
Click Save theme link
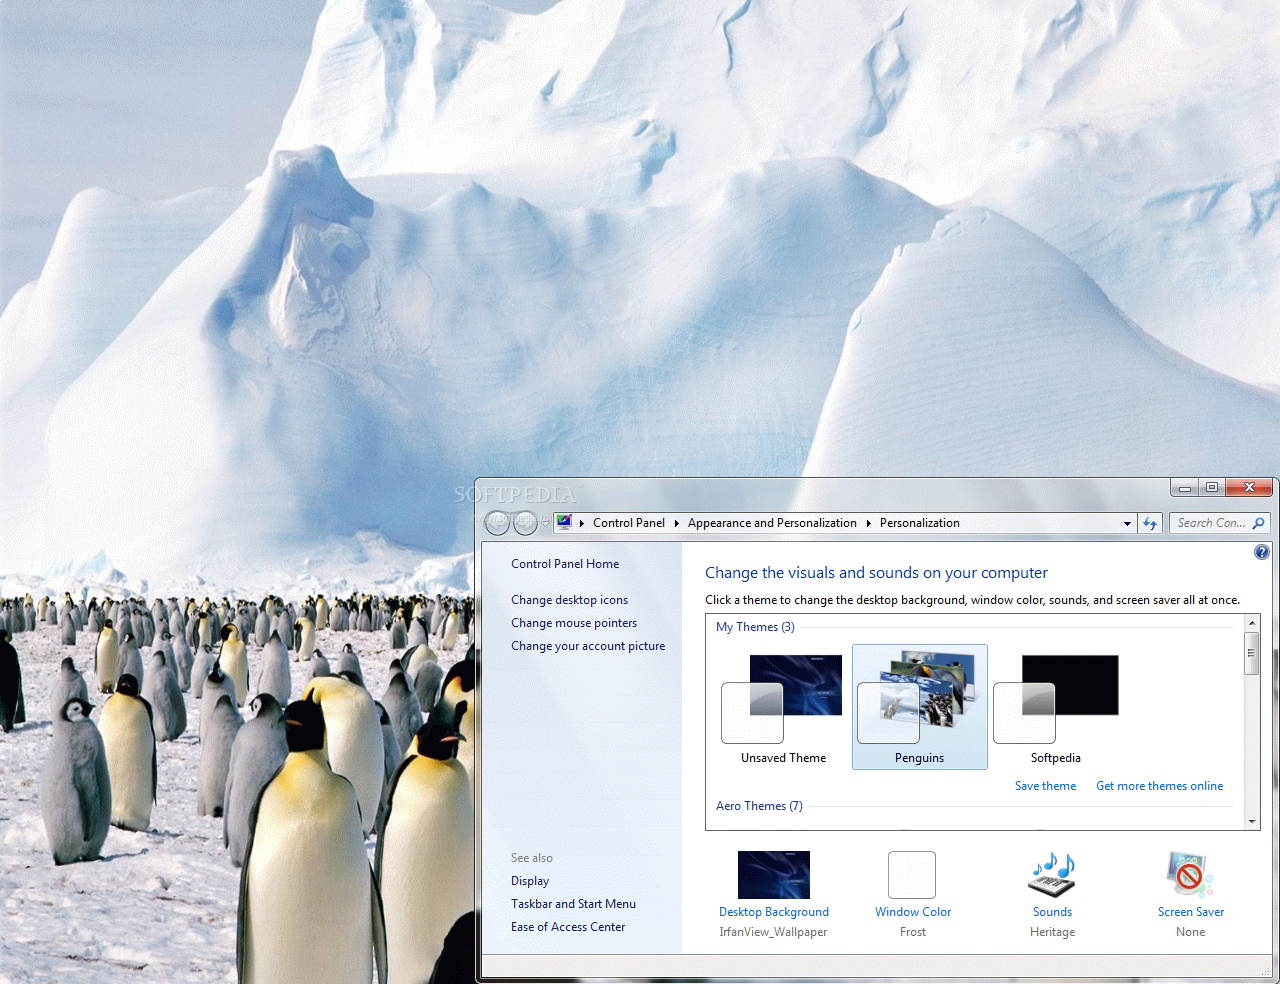click(x=1046, y=786)
